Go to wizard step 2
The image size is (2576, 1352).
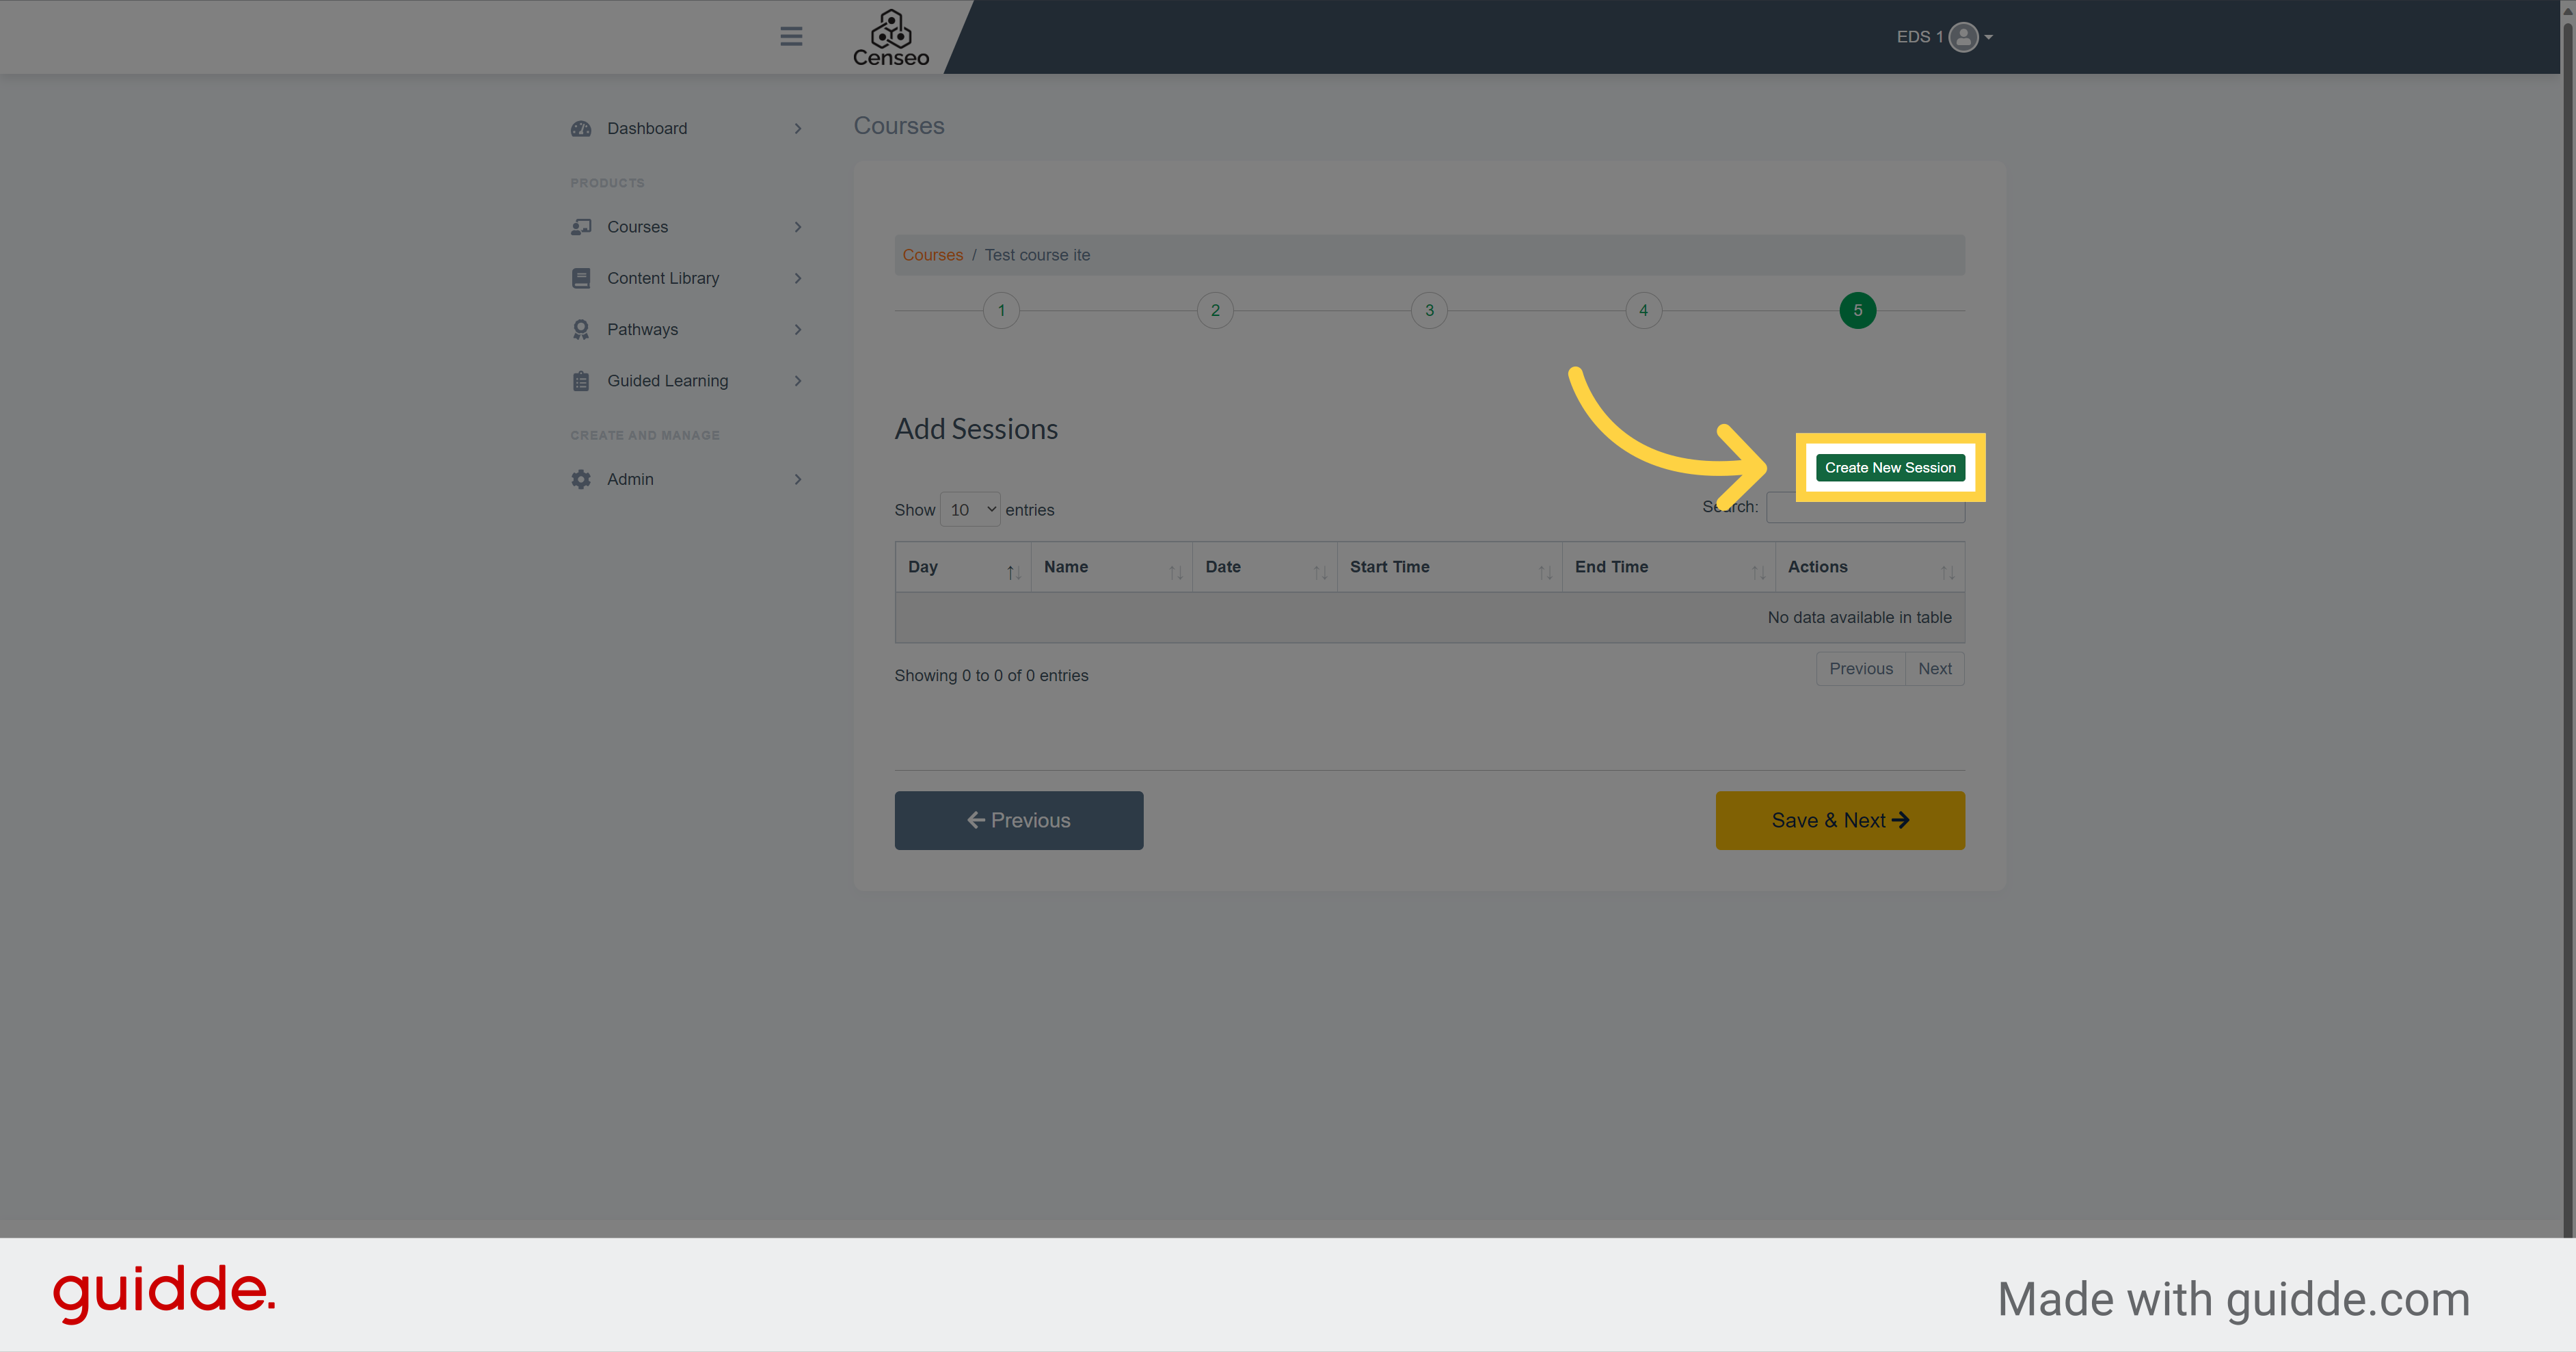coord(1215,310)
